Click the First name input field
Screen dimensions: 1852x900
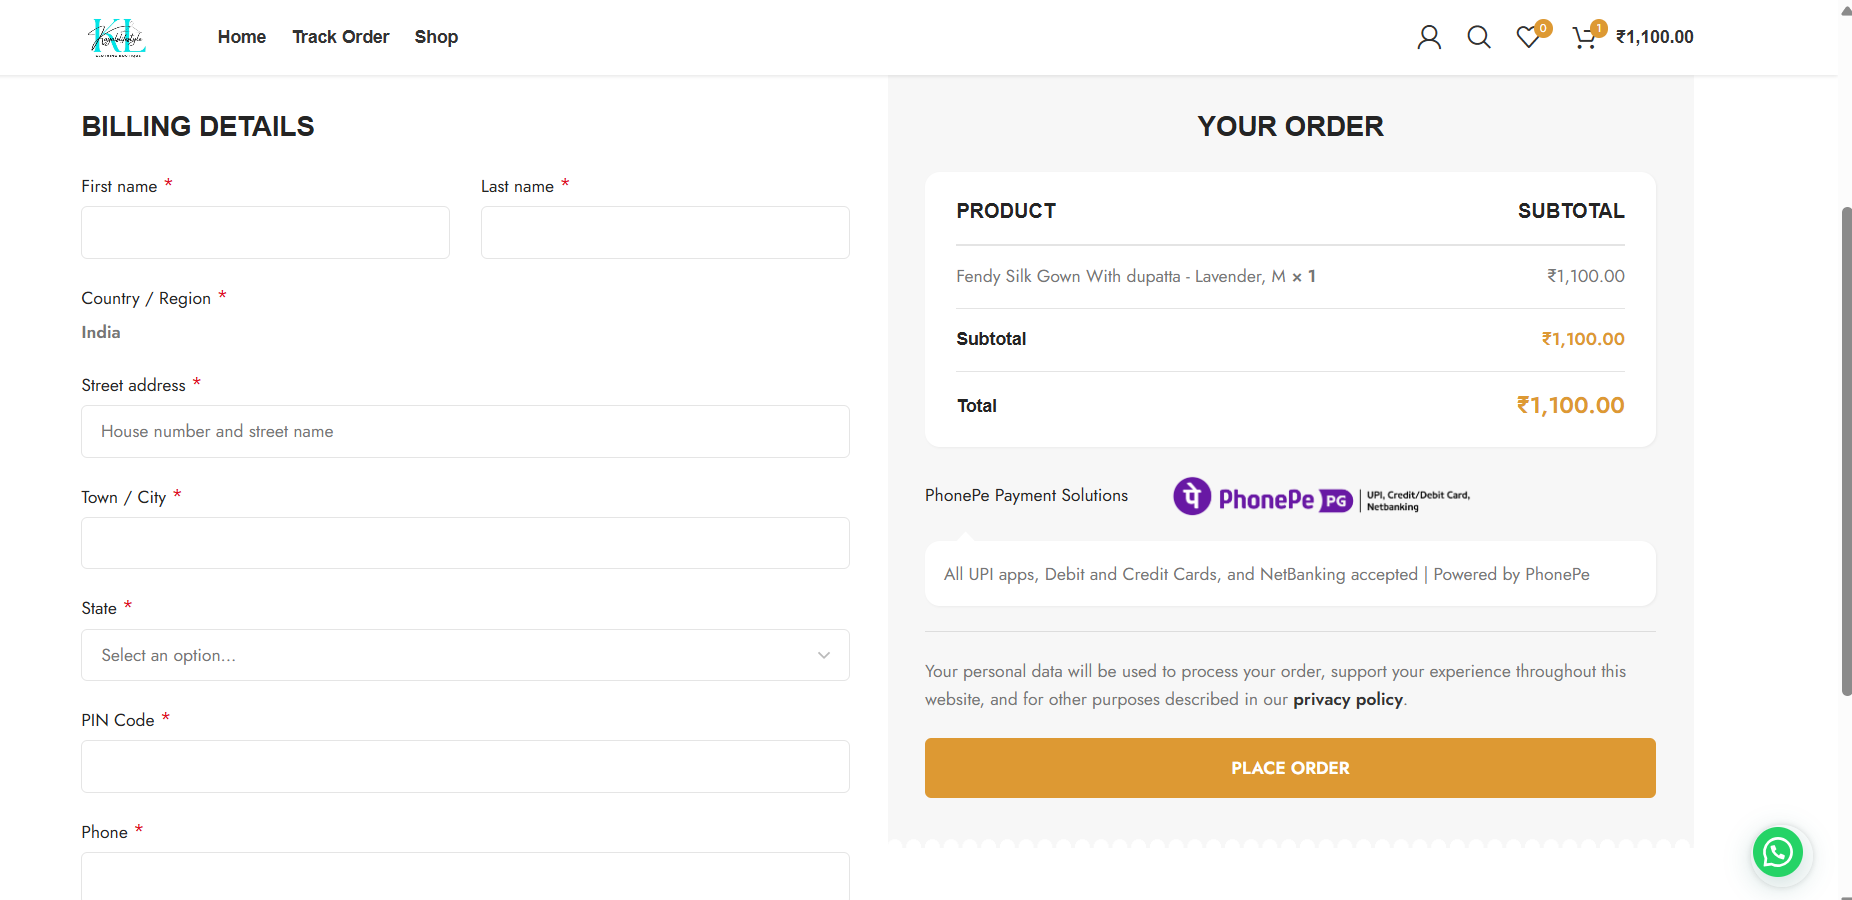[x=265, y=233]
